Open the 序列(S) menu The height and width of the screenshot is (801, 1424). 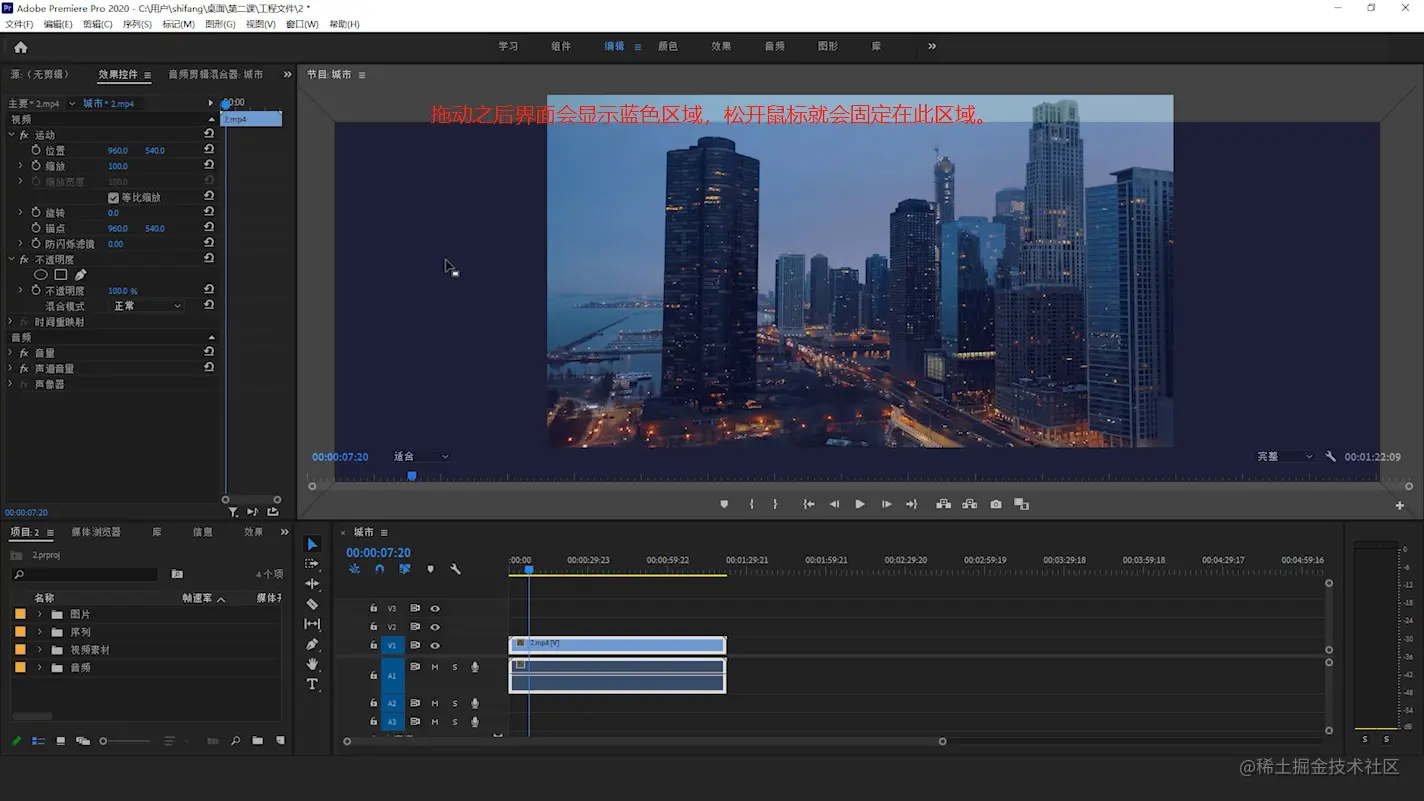(x=137, y=24)
